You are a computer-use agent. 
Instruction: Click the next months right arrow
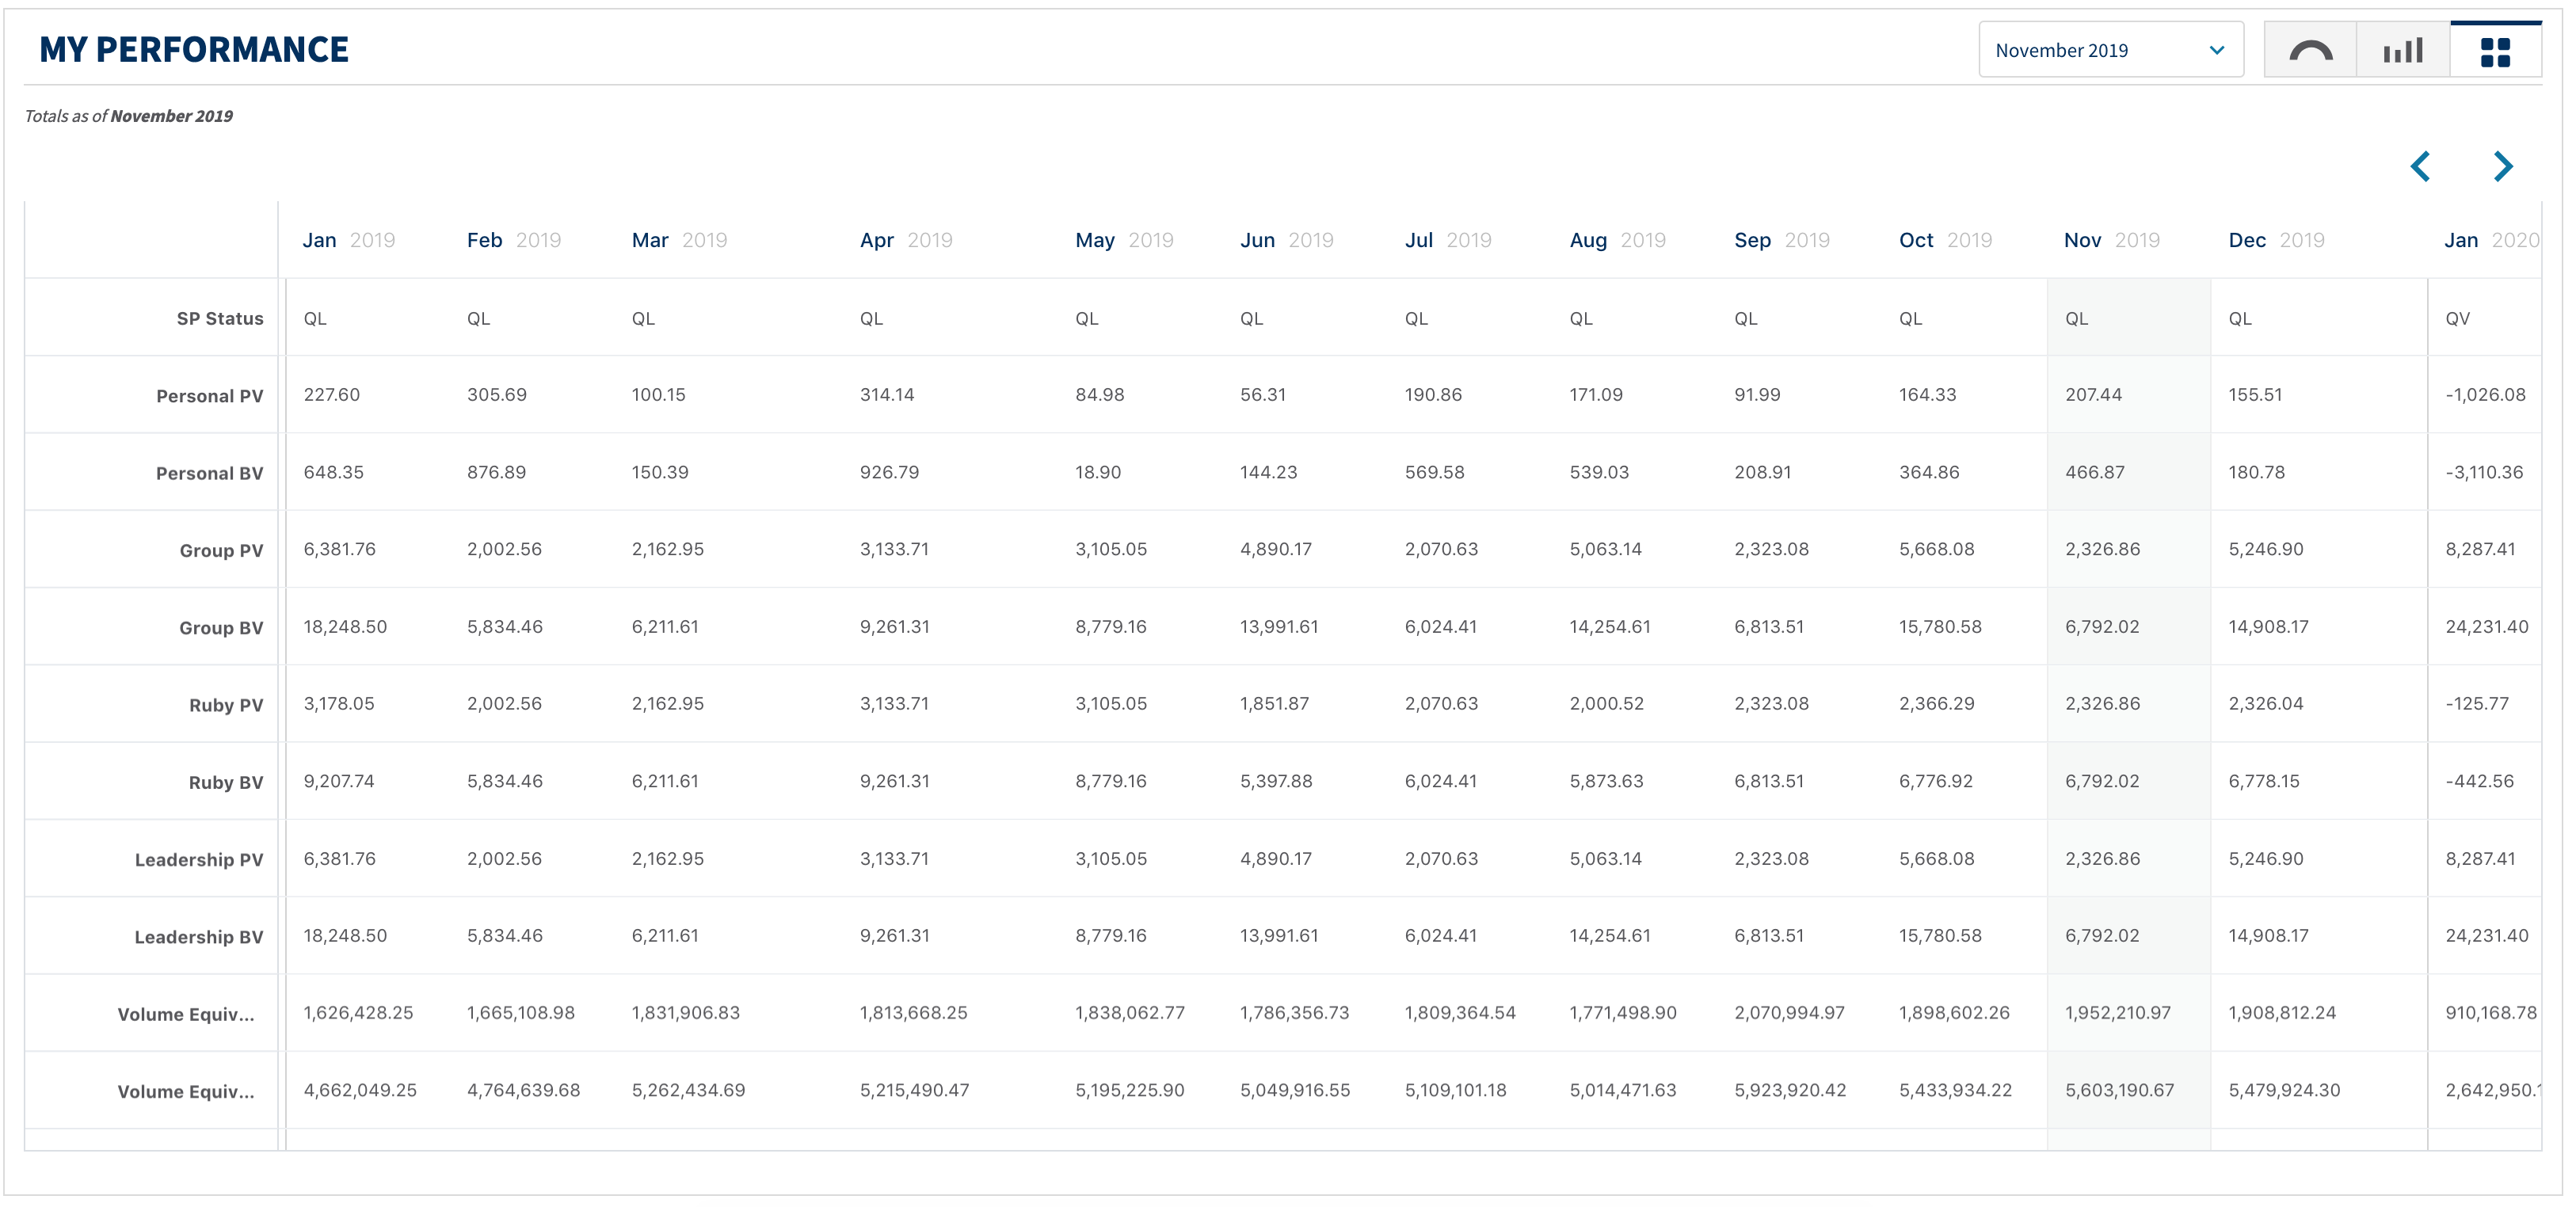coord(2503,166)
